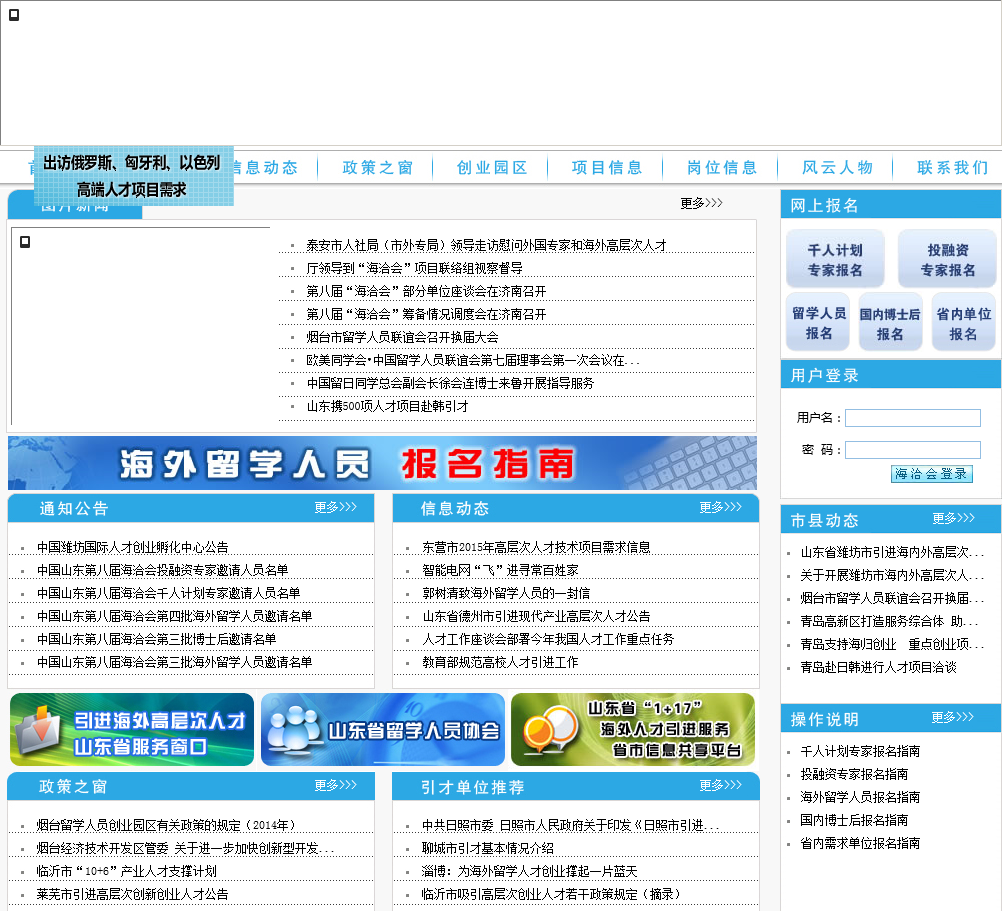
Task: Open policy 临沂市10+6产业人才支撑计划
Action: coord(127,871)
